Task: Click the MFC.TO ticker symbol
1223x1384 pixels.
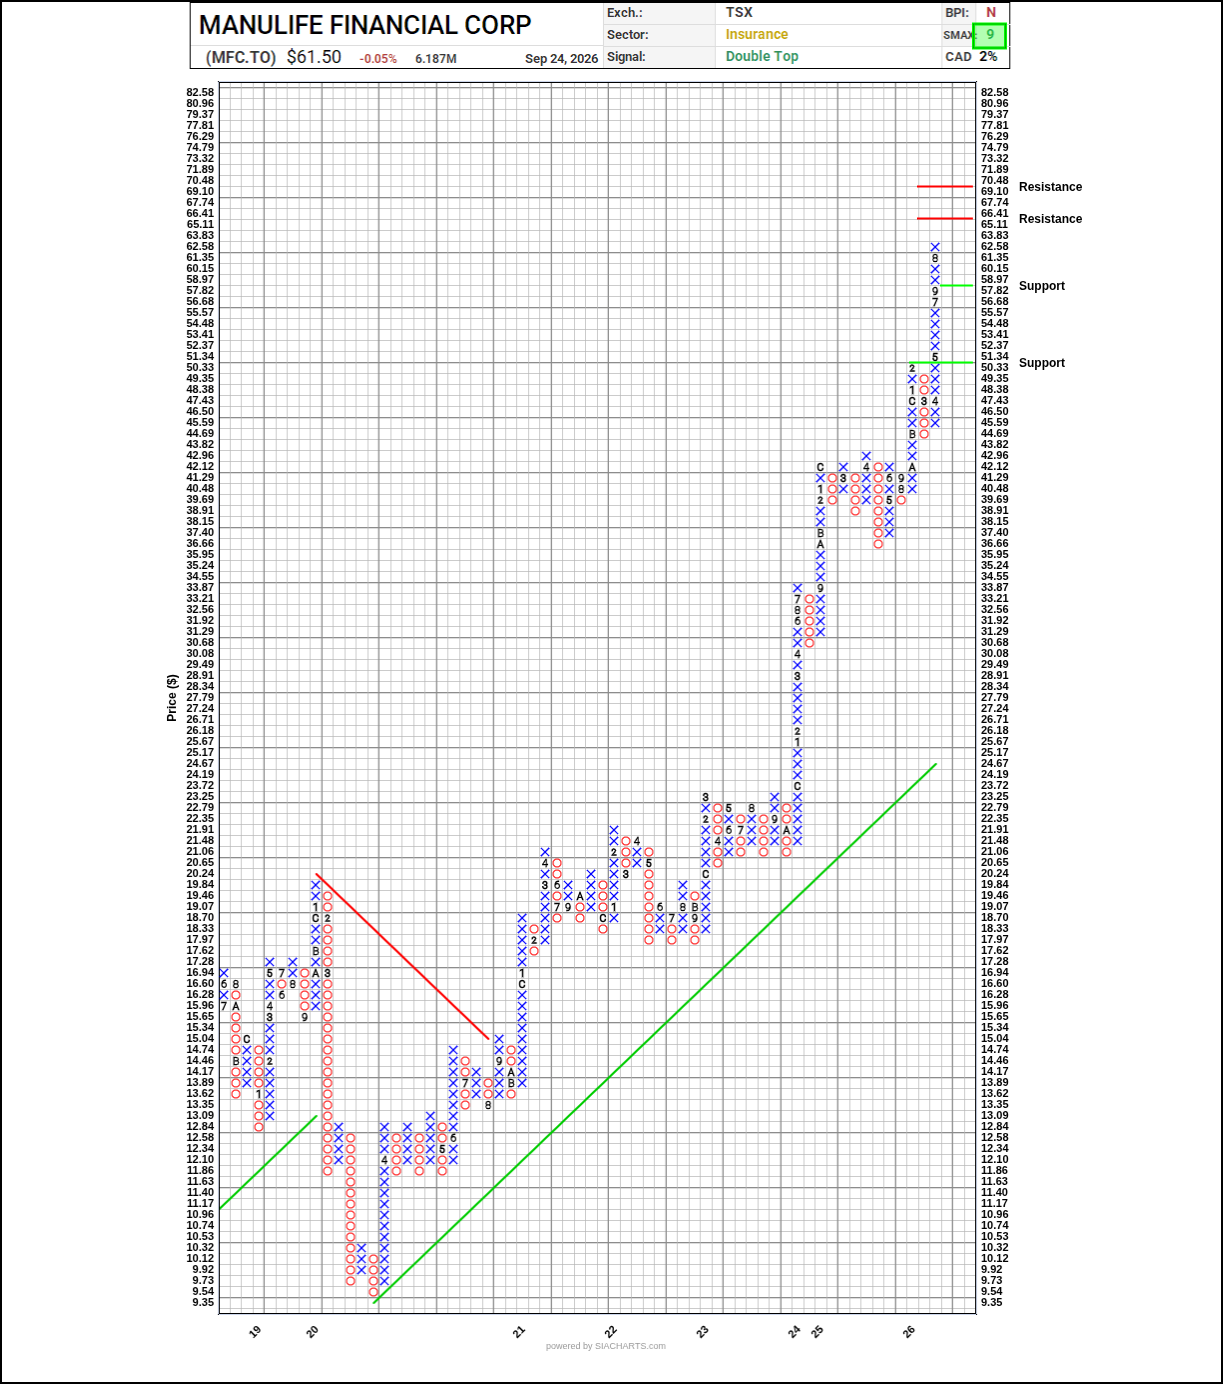Action: coord(241,57)
